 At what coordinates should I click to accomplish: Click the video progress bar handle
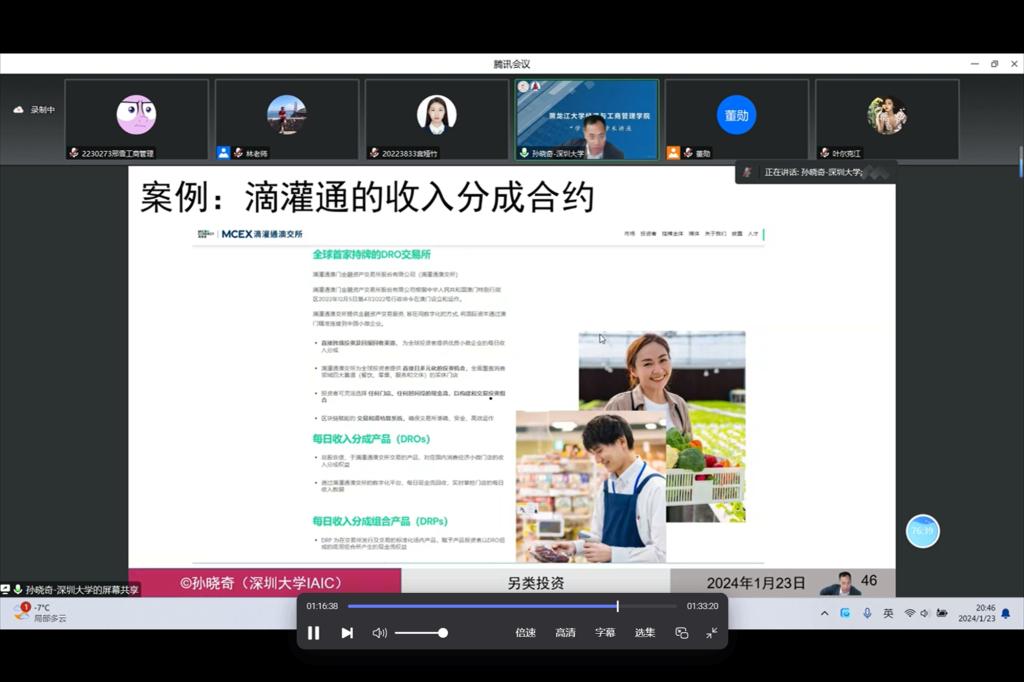(617, 606)
